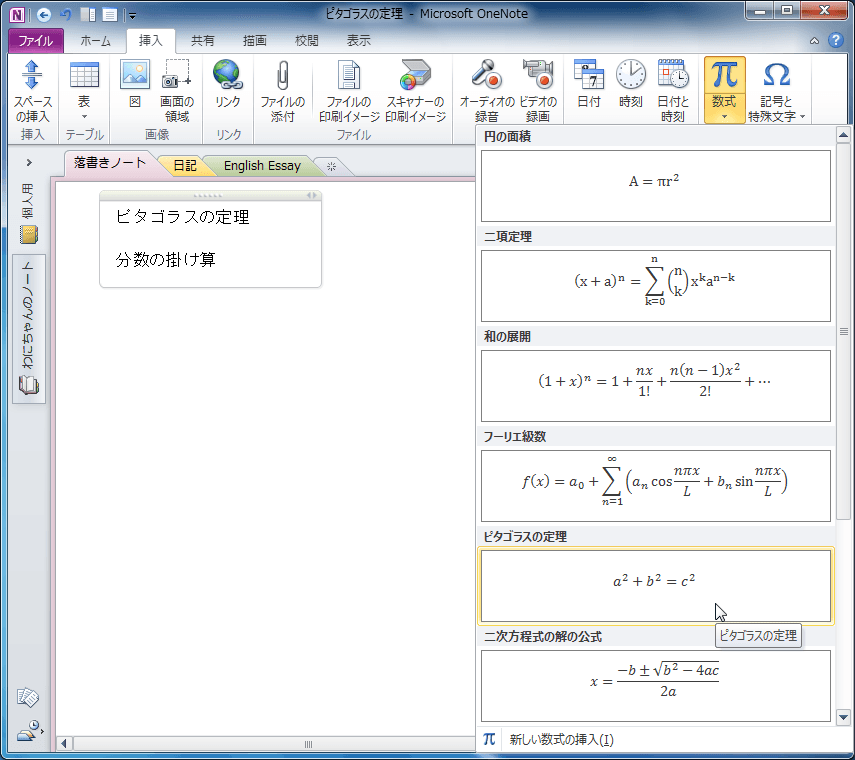Select the Screen Clipping (画面の領域) icon

[177, 91]
